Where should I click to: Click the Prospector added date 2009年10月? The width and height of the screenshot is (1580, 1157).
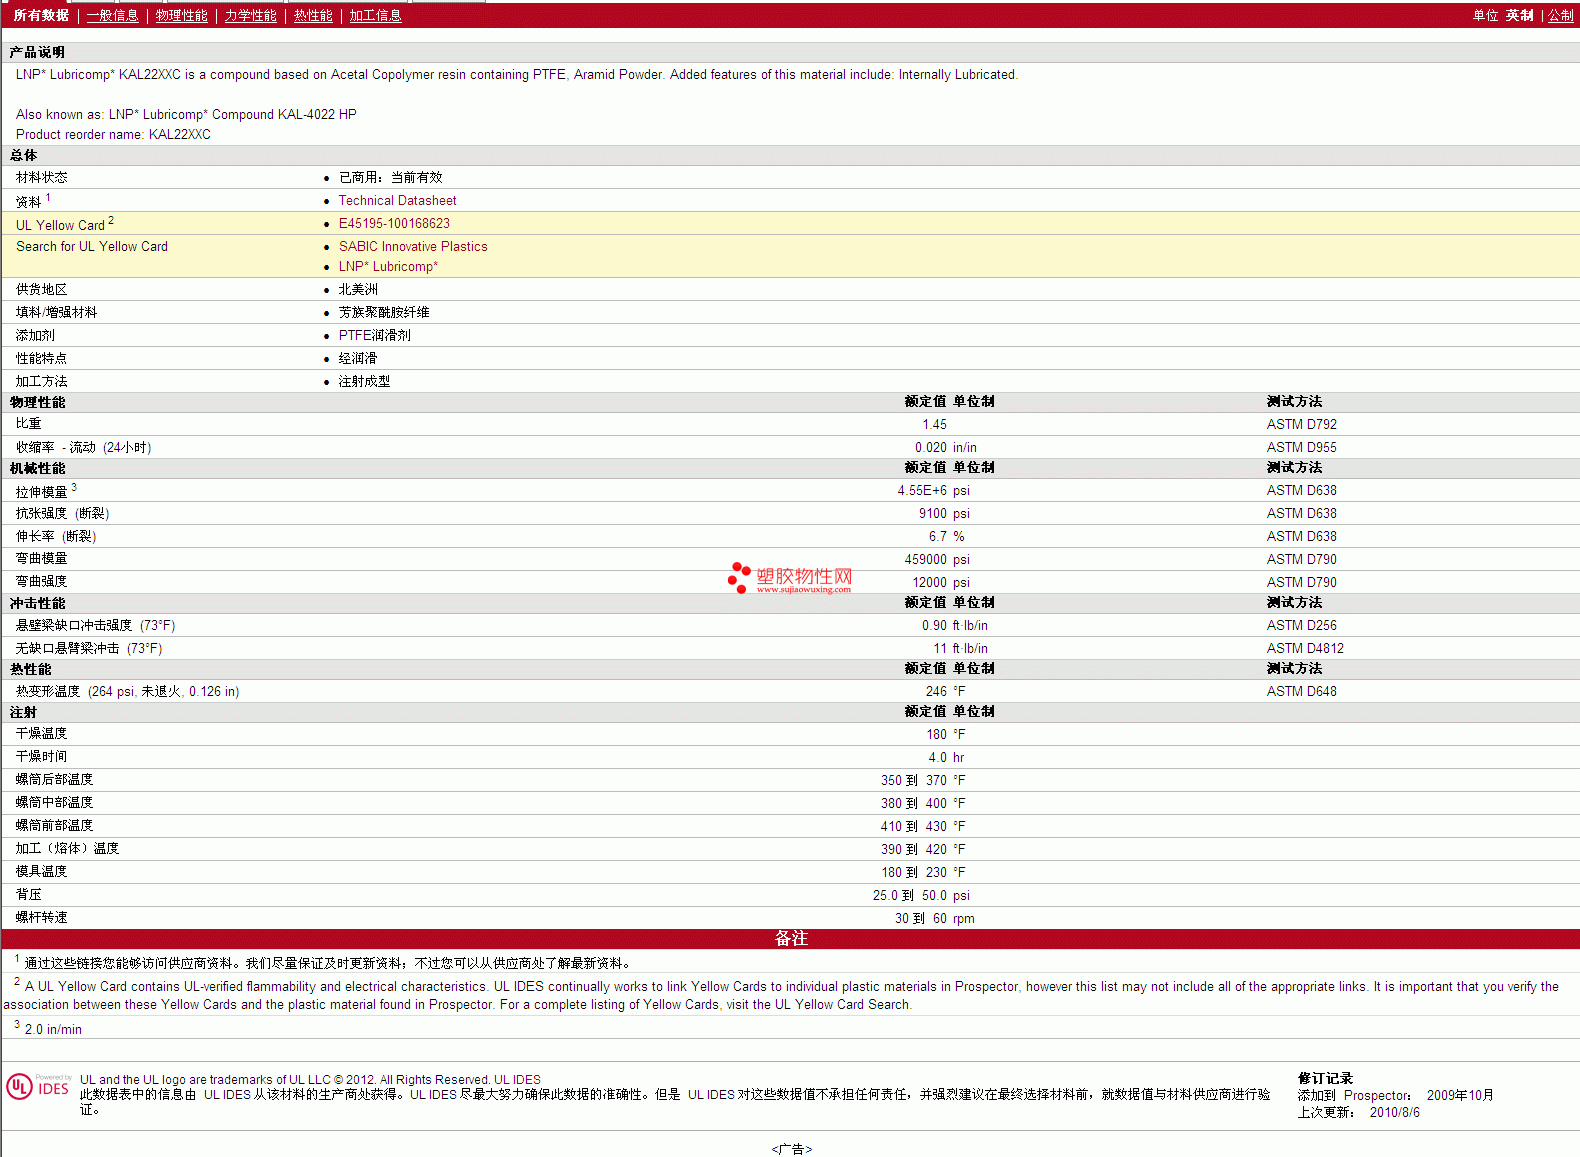(1460, 1096)
